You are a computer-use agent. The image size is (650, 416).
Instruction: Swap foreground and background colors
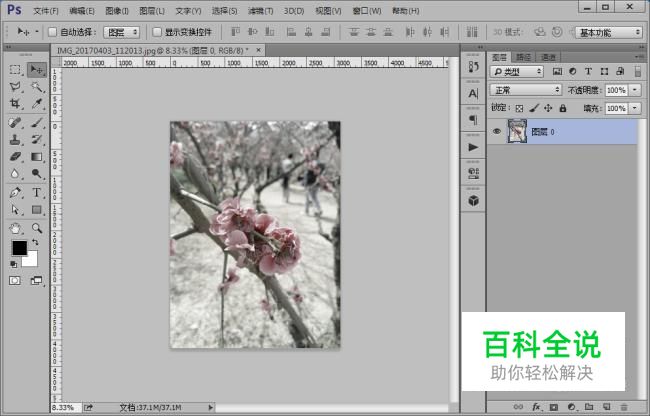click(35, 242)
